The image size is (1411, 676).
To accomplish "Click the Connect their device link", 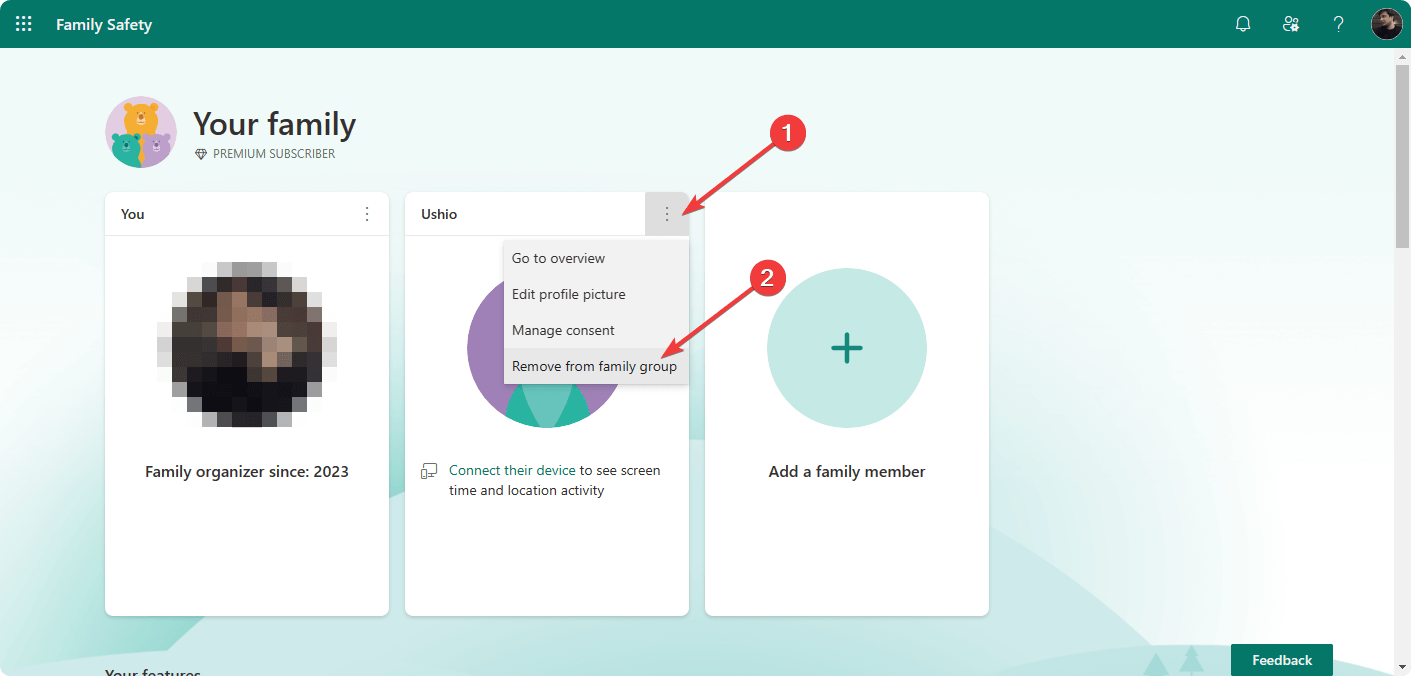I will click(512, 470).
